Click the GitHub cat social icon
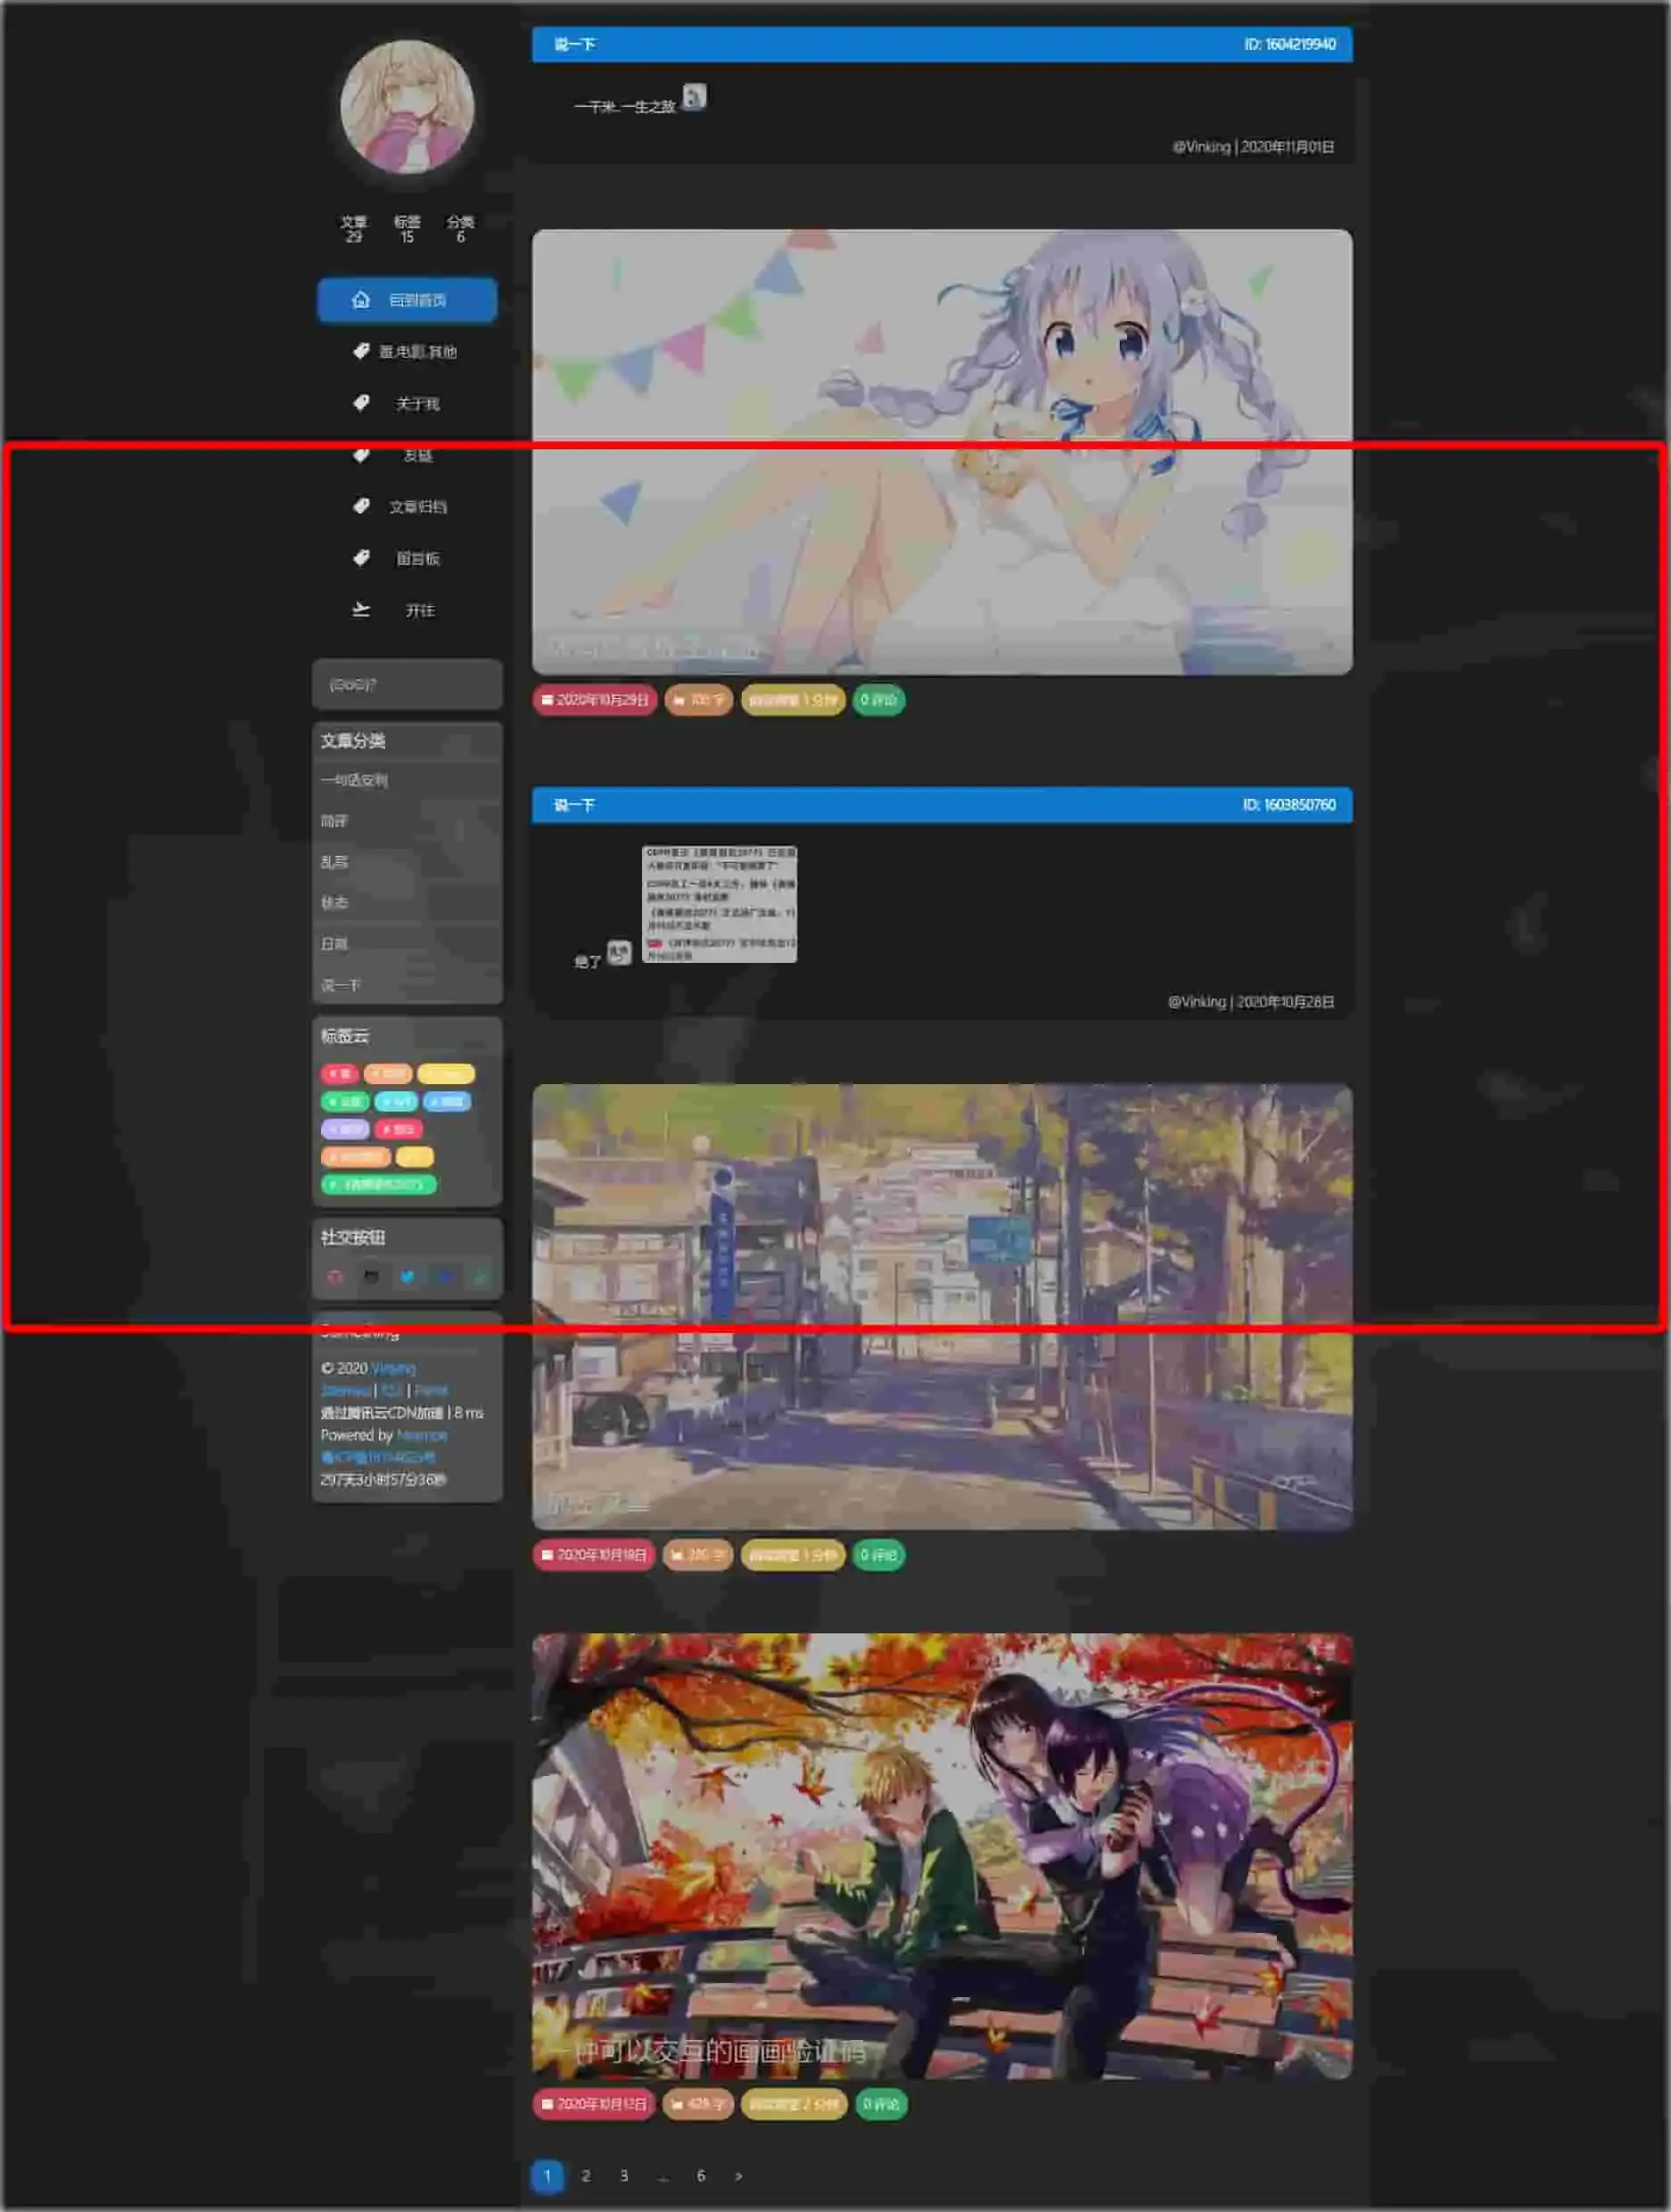The width and height of the screenshot is (1671, 2212). pos(371,1277)
